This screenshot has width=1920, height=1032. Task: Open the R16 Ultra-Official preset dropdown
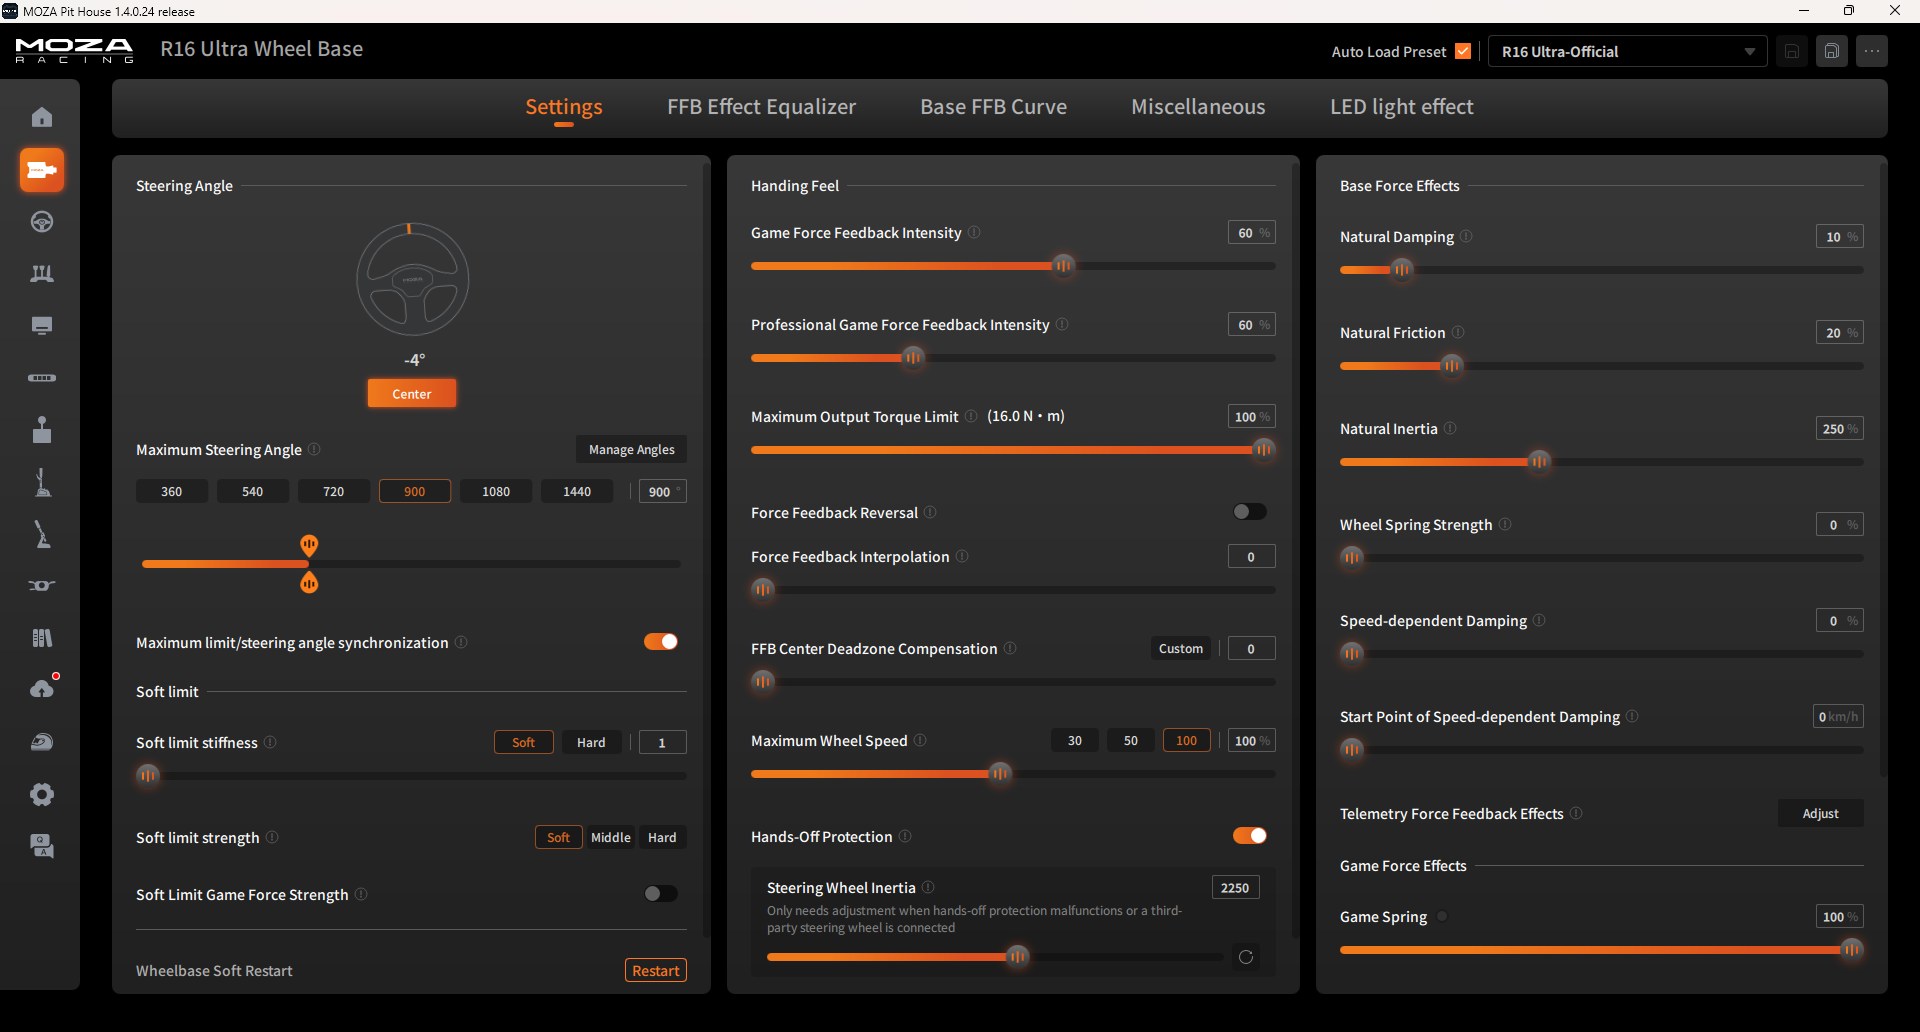[1628, 51]
